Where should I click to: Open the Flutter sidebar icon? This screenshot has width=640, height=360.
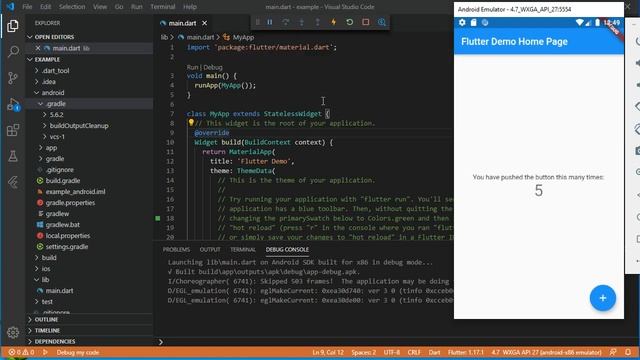[13, 182]
